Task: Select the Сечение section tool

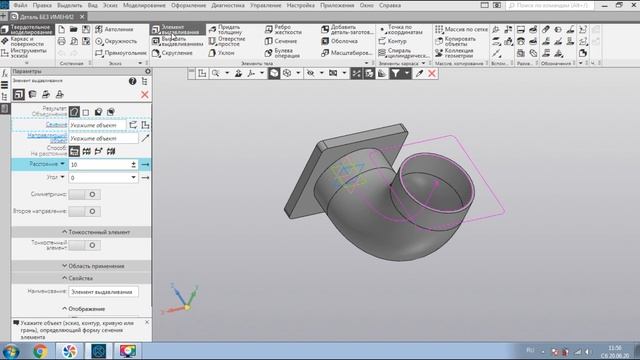Action: 281,41
